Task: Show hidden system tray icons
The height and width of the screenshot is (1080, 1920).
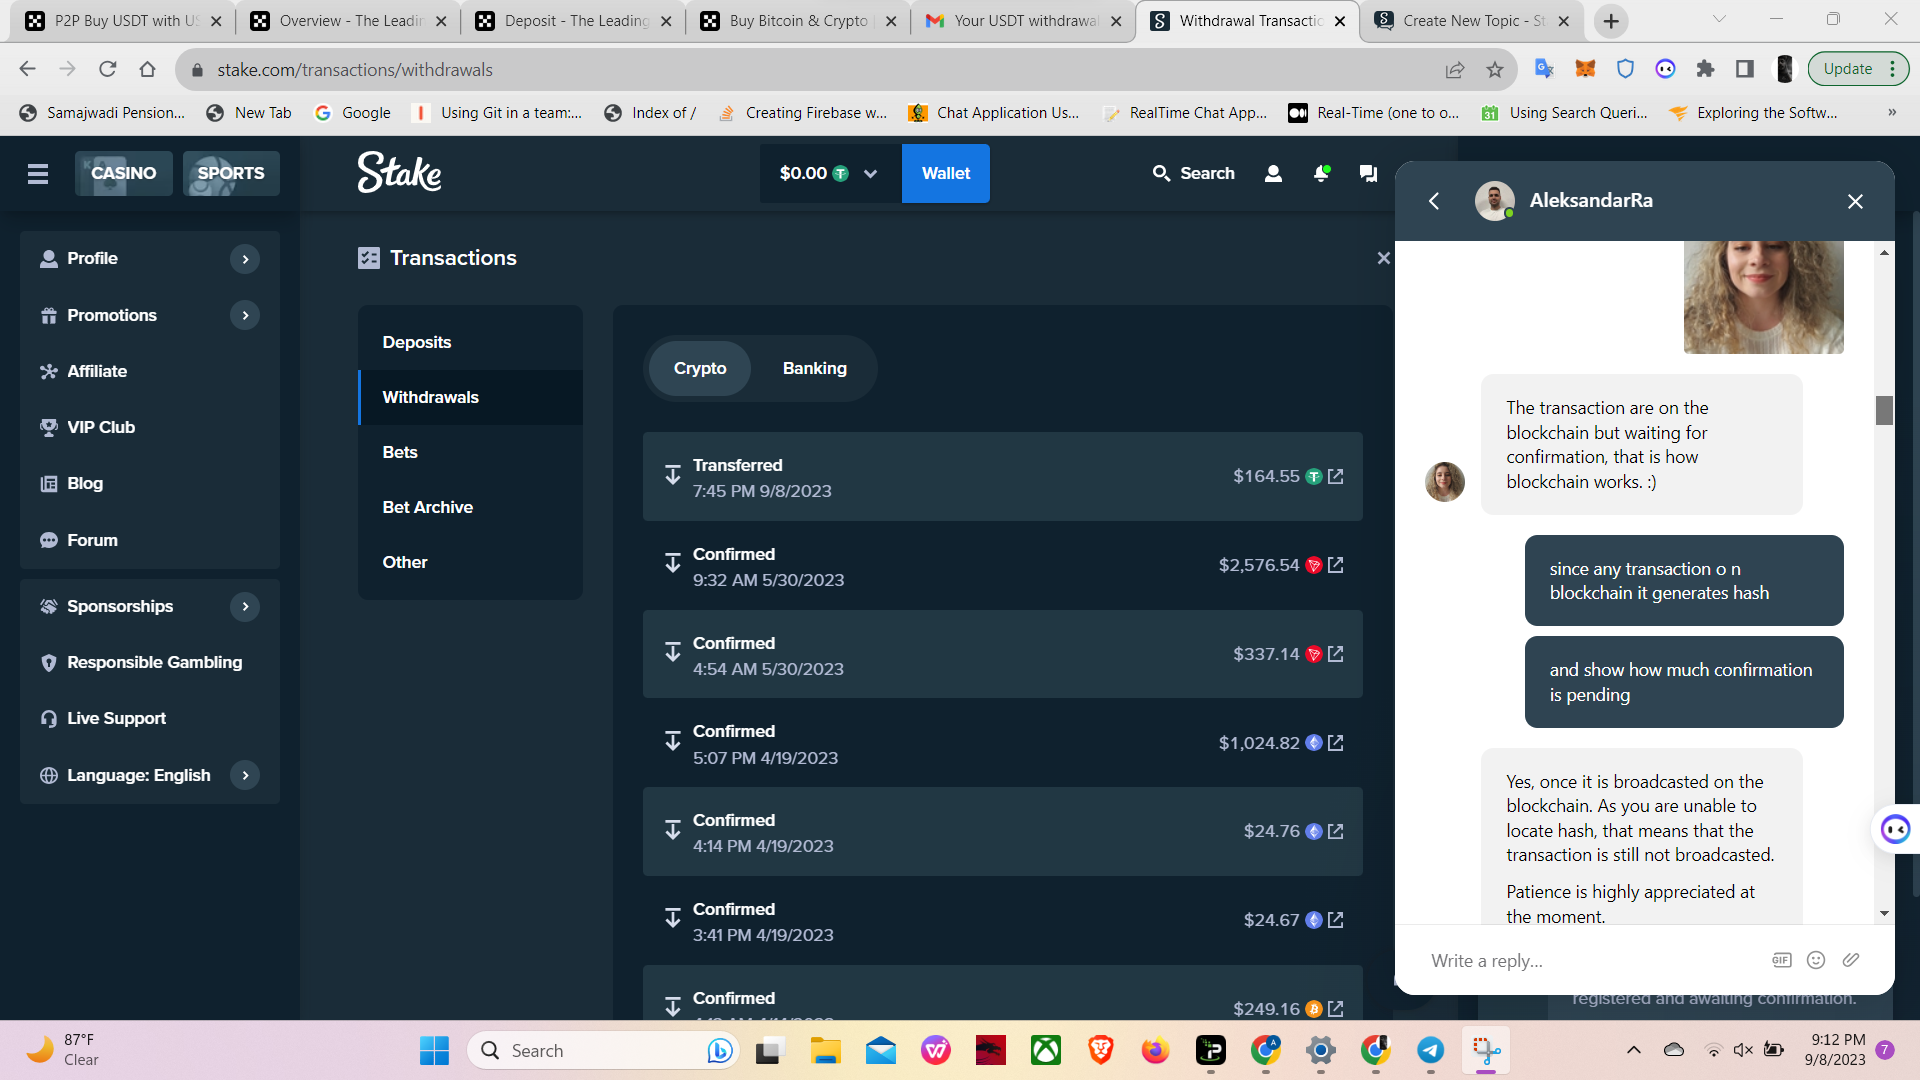Action: coord(1634,1050)
